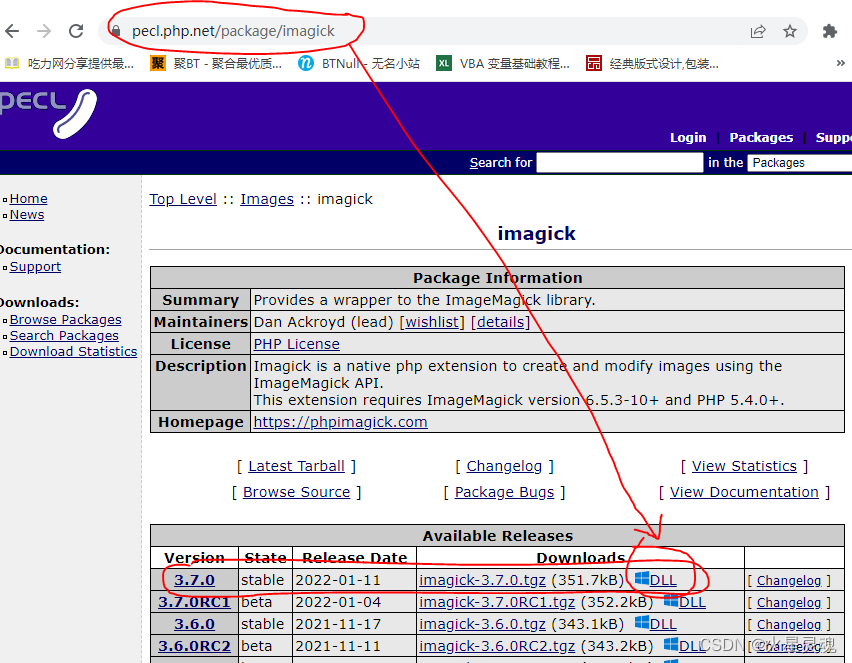
Task: Bookmark this page with the star icon
Action: coord(790,31)
